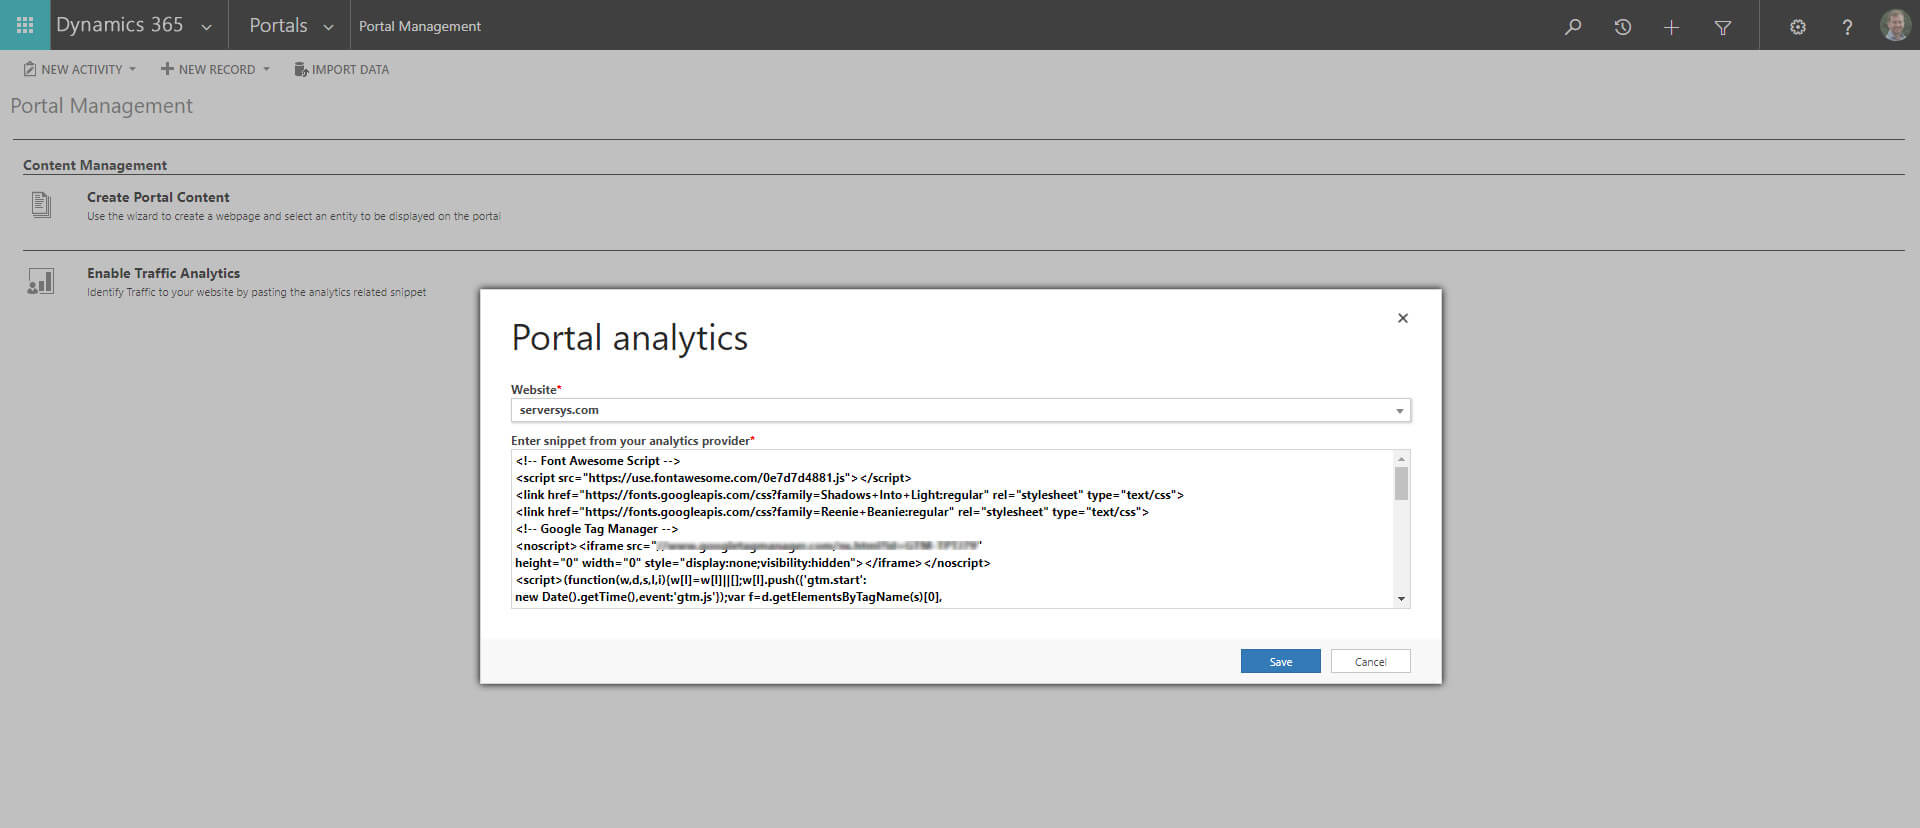1920x828 pixels.
Task: Click Portal Management breadcrumb in navbar
Action: pyautogui.click(x=420, y=26)
